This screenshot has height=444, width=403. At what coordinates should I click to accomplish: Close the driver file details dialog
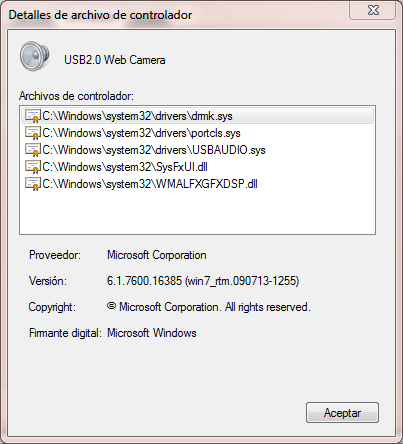pos(373,10)
